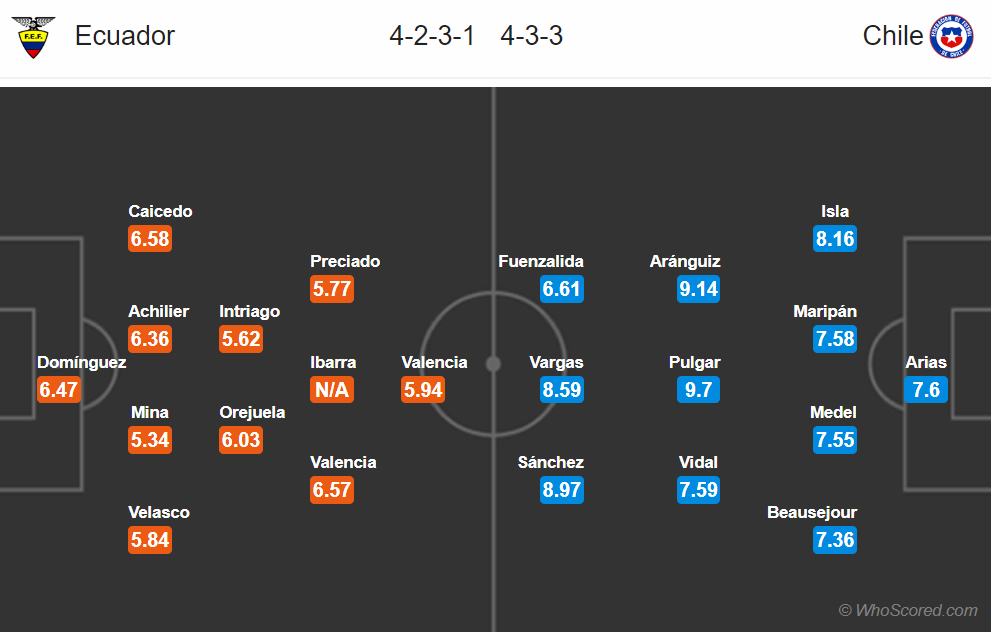Click the WhoScored.com watermark
This screenshot has height=632, width=991.
tap(908, 610)
